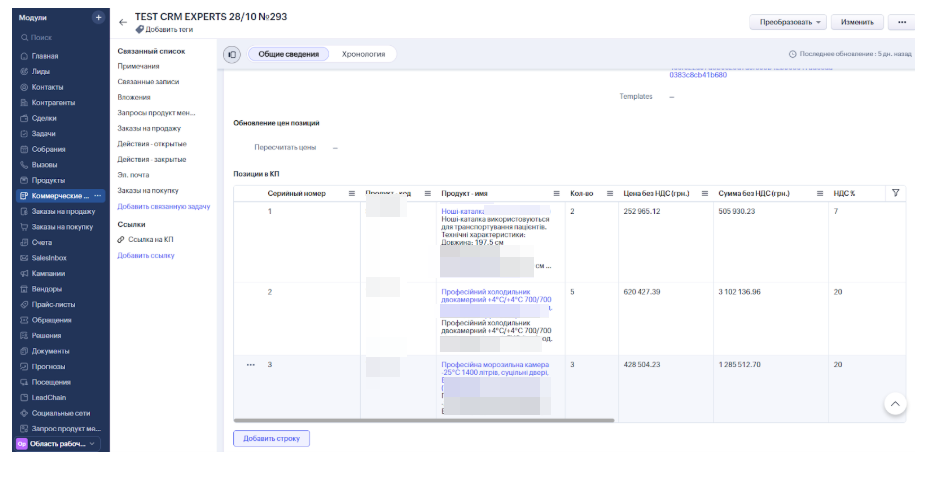Open the Ноші-каталка product link
Viewport: 929px width, 477px height.
coord(463,211)
